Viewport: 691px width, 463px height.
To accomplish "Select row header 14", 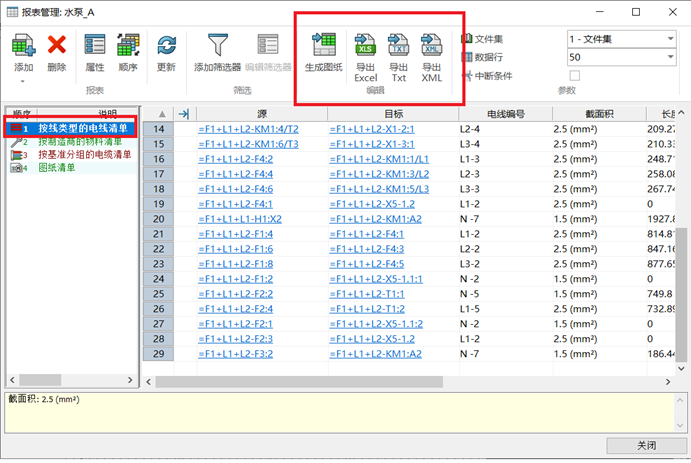I will tap(158, 129).
